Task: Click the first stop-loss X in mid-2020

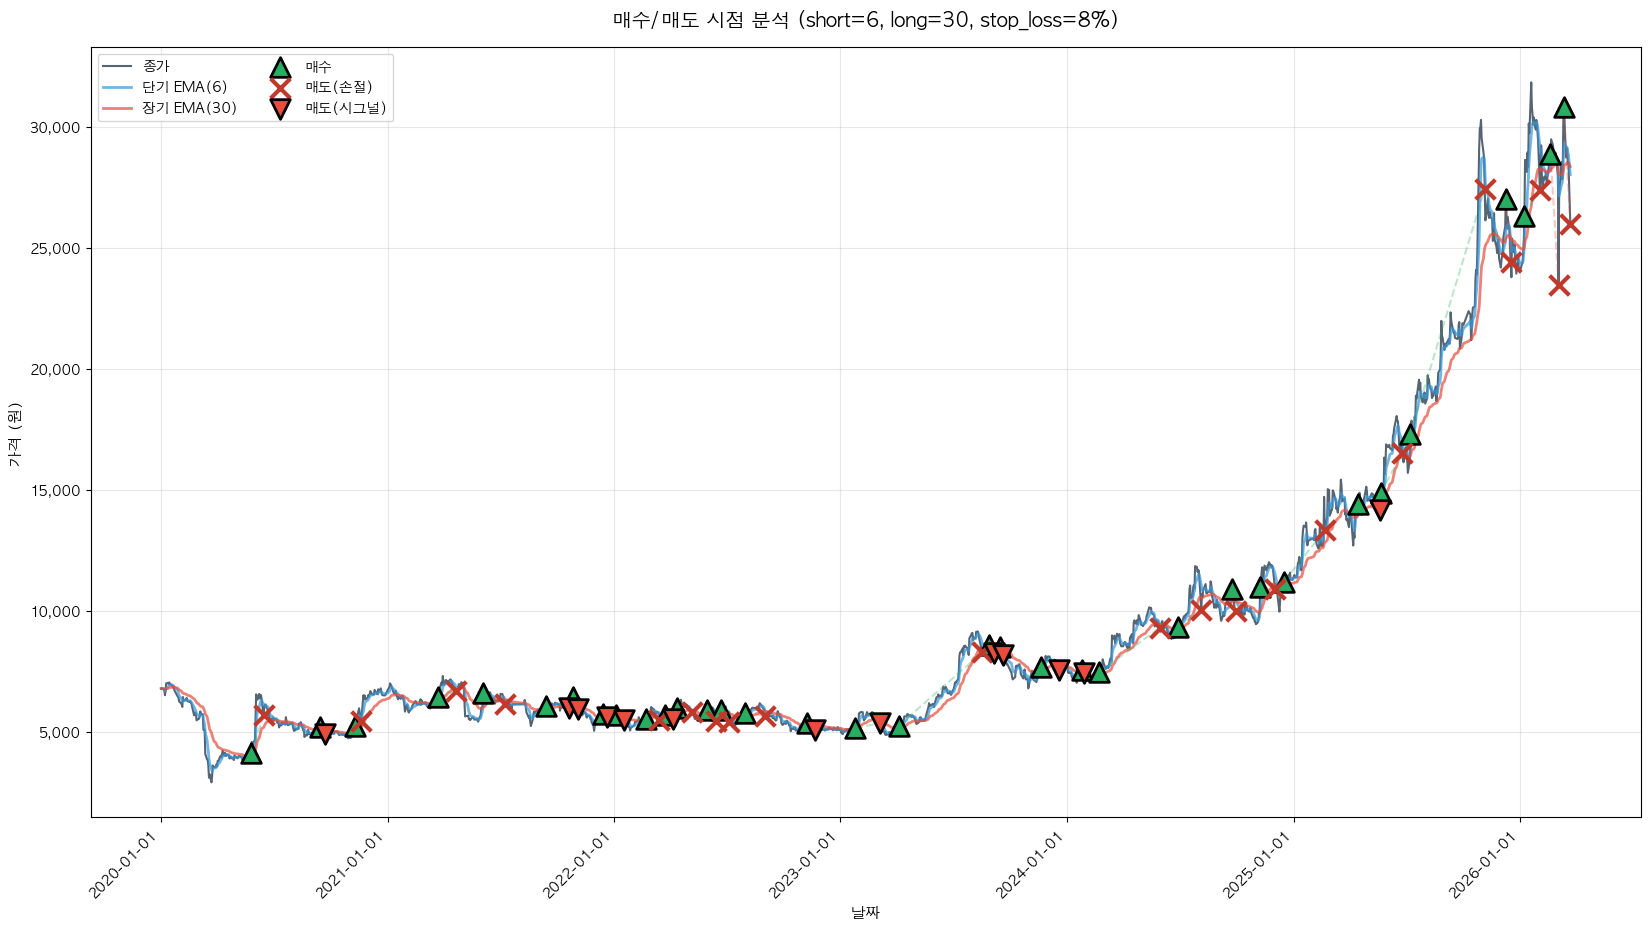Action: pyautogui.click(x=264, y=715)
